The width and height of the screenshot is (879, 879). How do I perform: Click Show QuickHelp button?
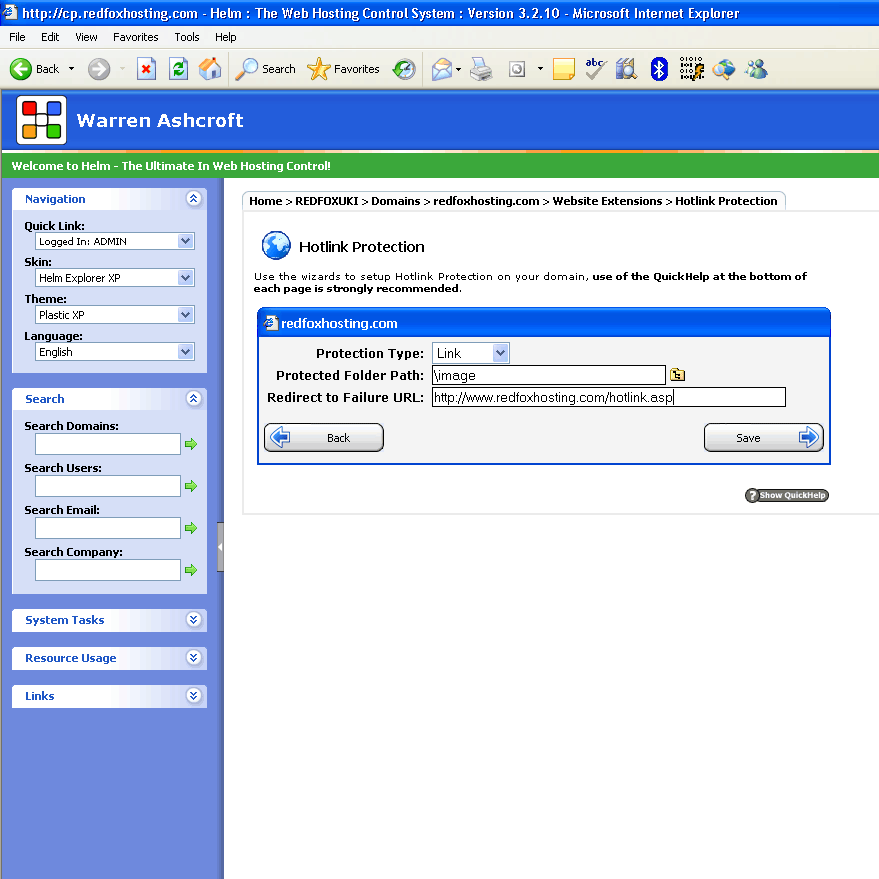click(787, 495)
